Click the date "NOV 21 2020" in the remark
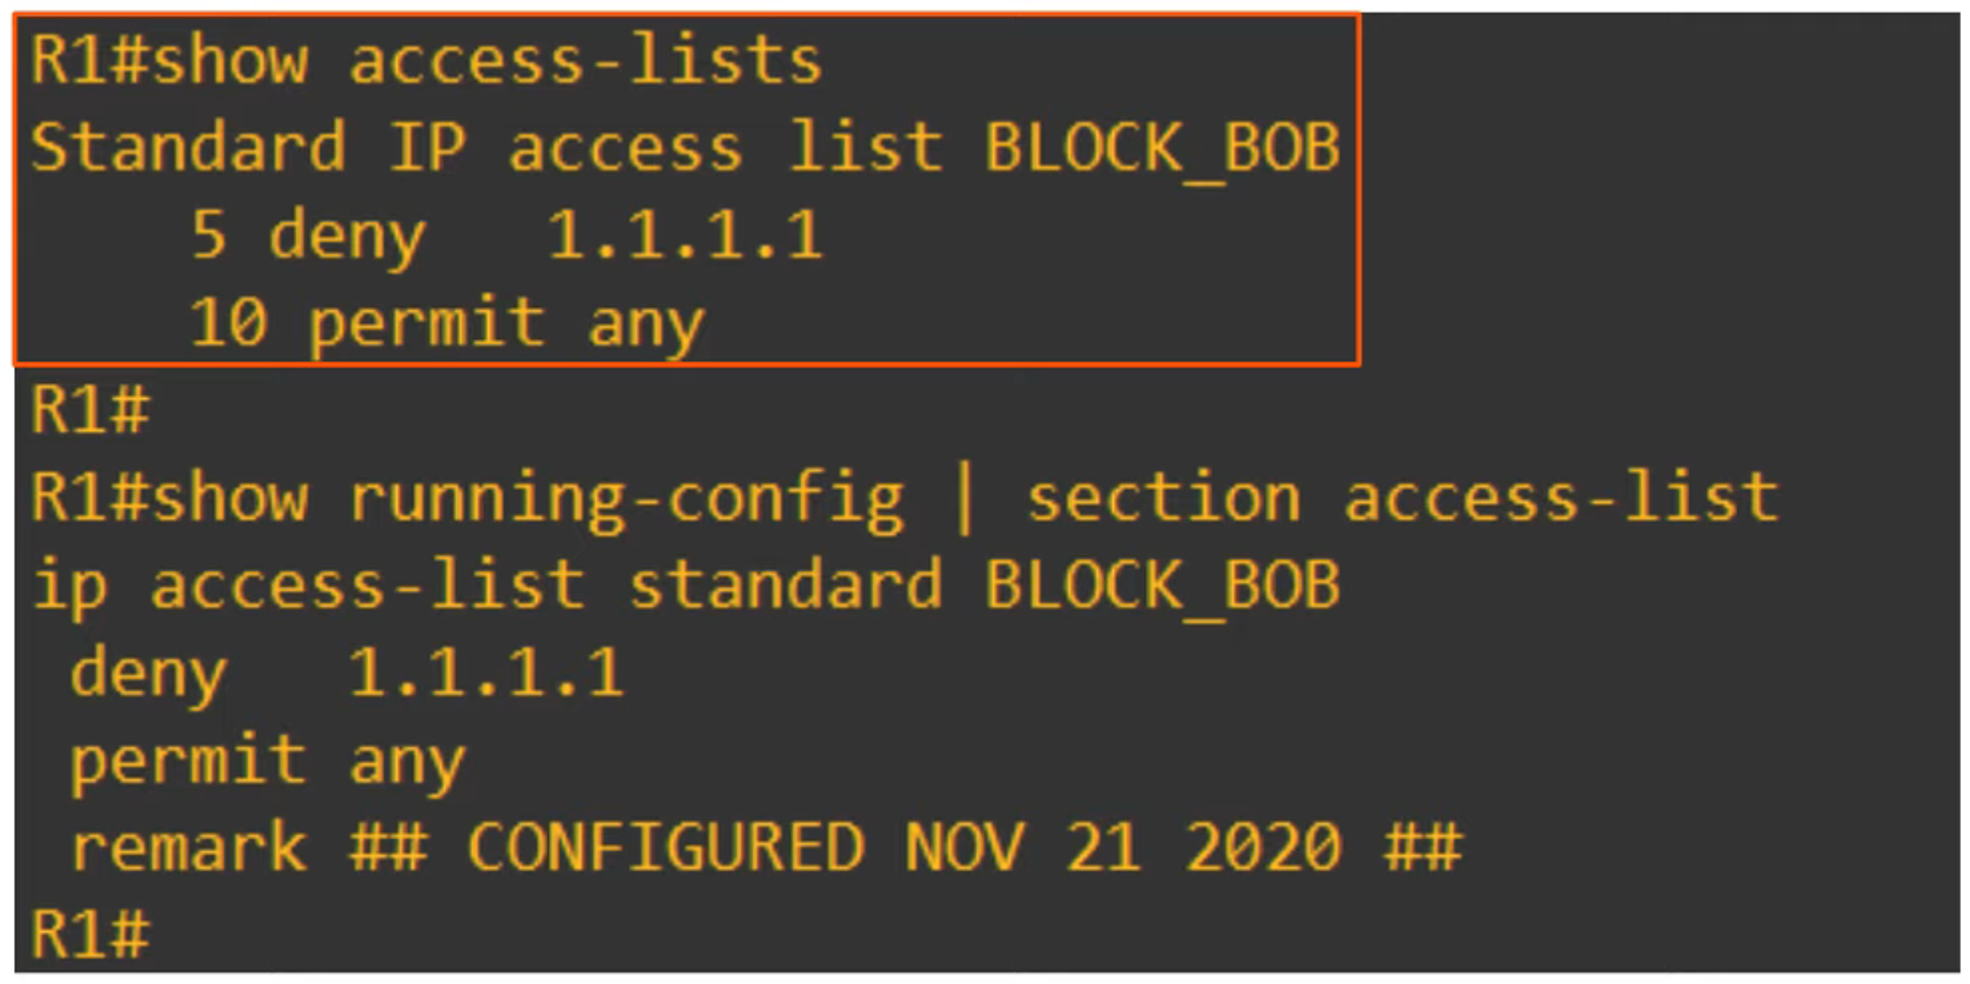The width and height of the screenshot is (1970, 984). tap(1122, 848)
